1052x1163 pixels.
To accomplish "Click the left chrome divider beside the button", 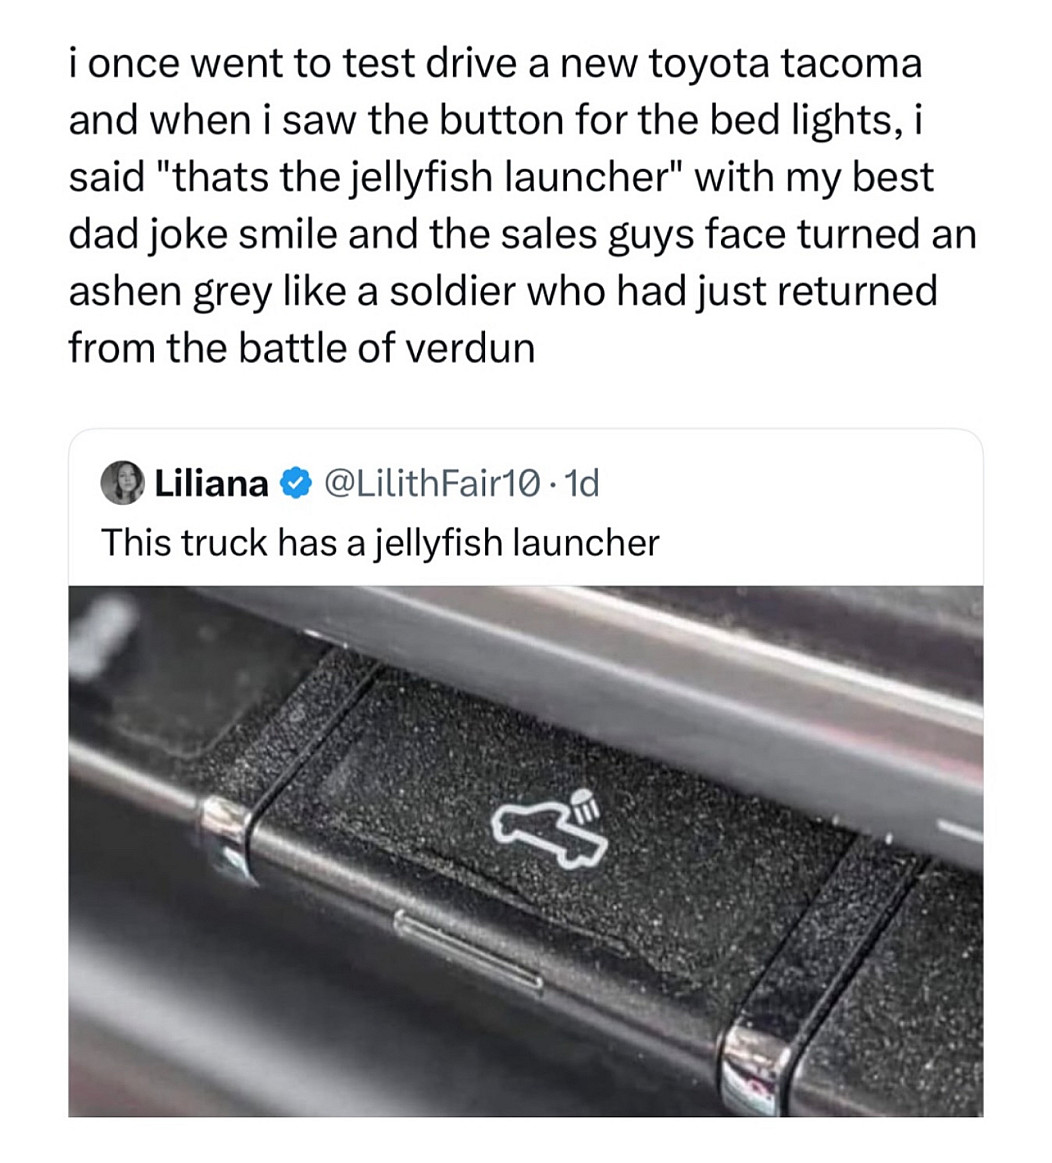I will click(228, 836).
